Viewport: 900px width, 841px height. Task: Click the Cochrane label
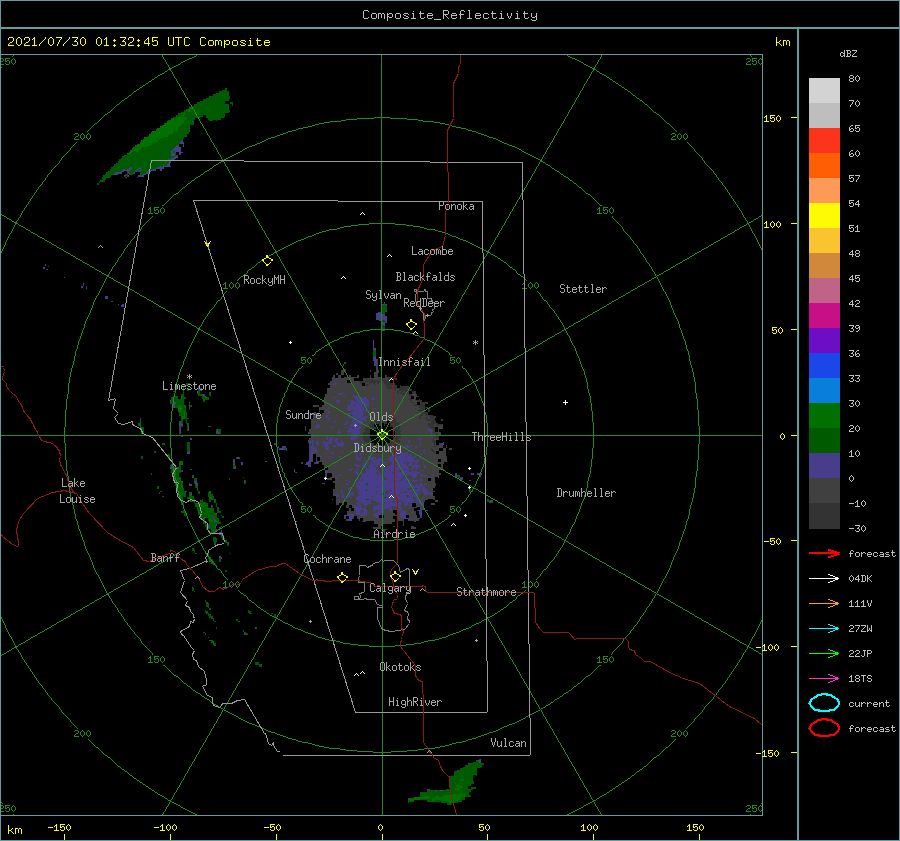pos(327,559)
